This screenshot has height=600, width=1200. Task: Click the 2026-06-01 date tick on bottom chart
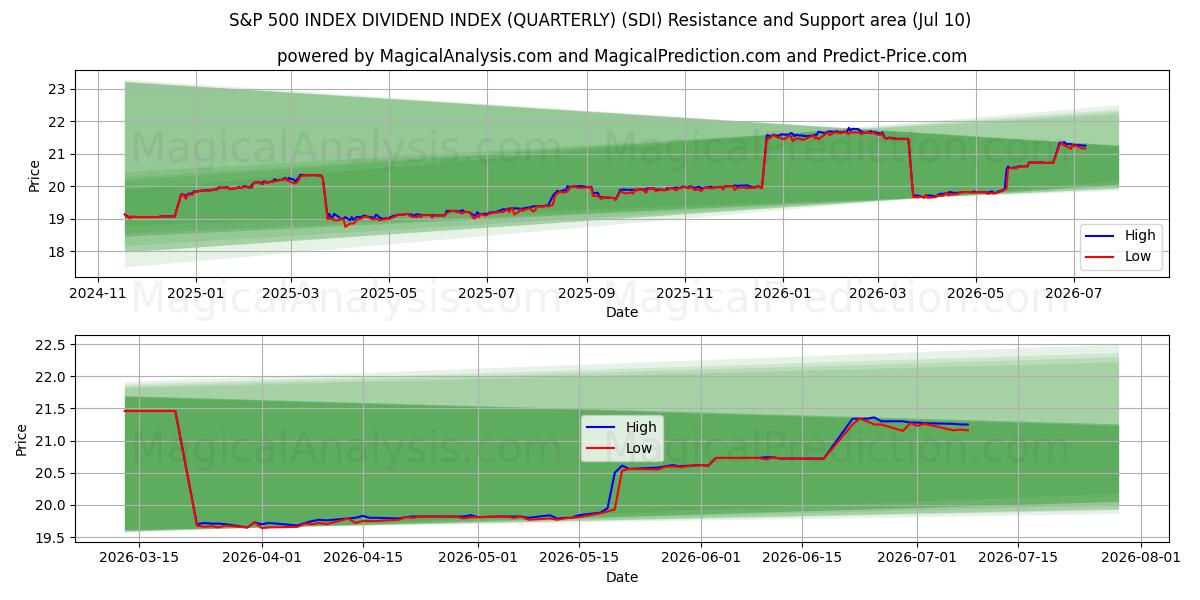coord(701,559)
